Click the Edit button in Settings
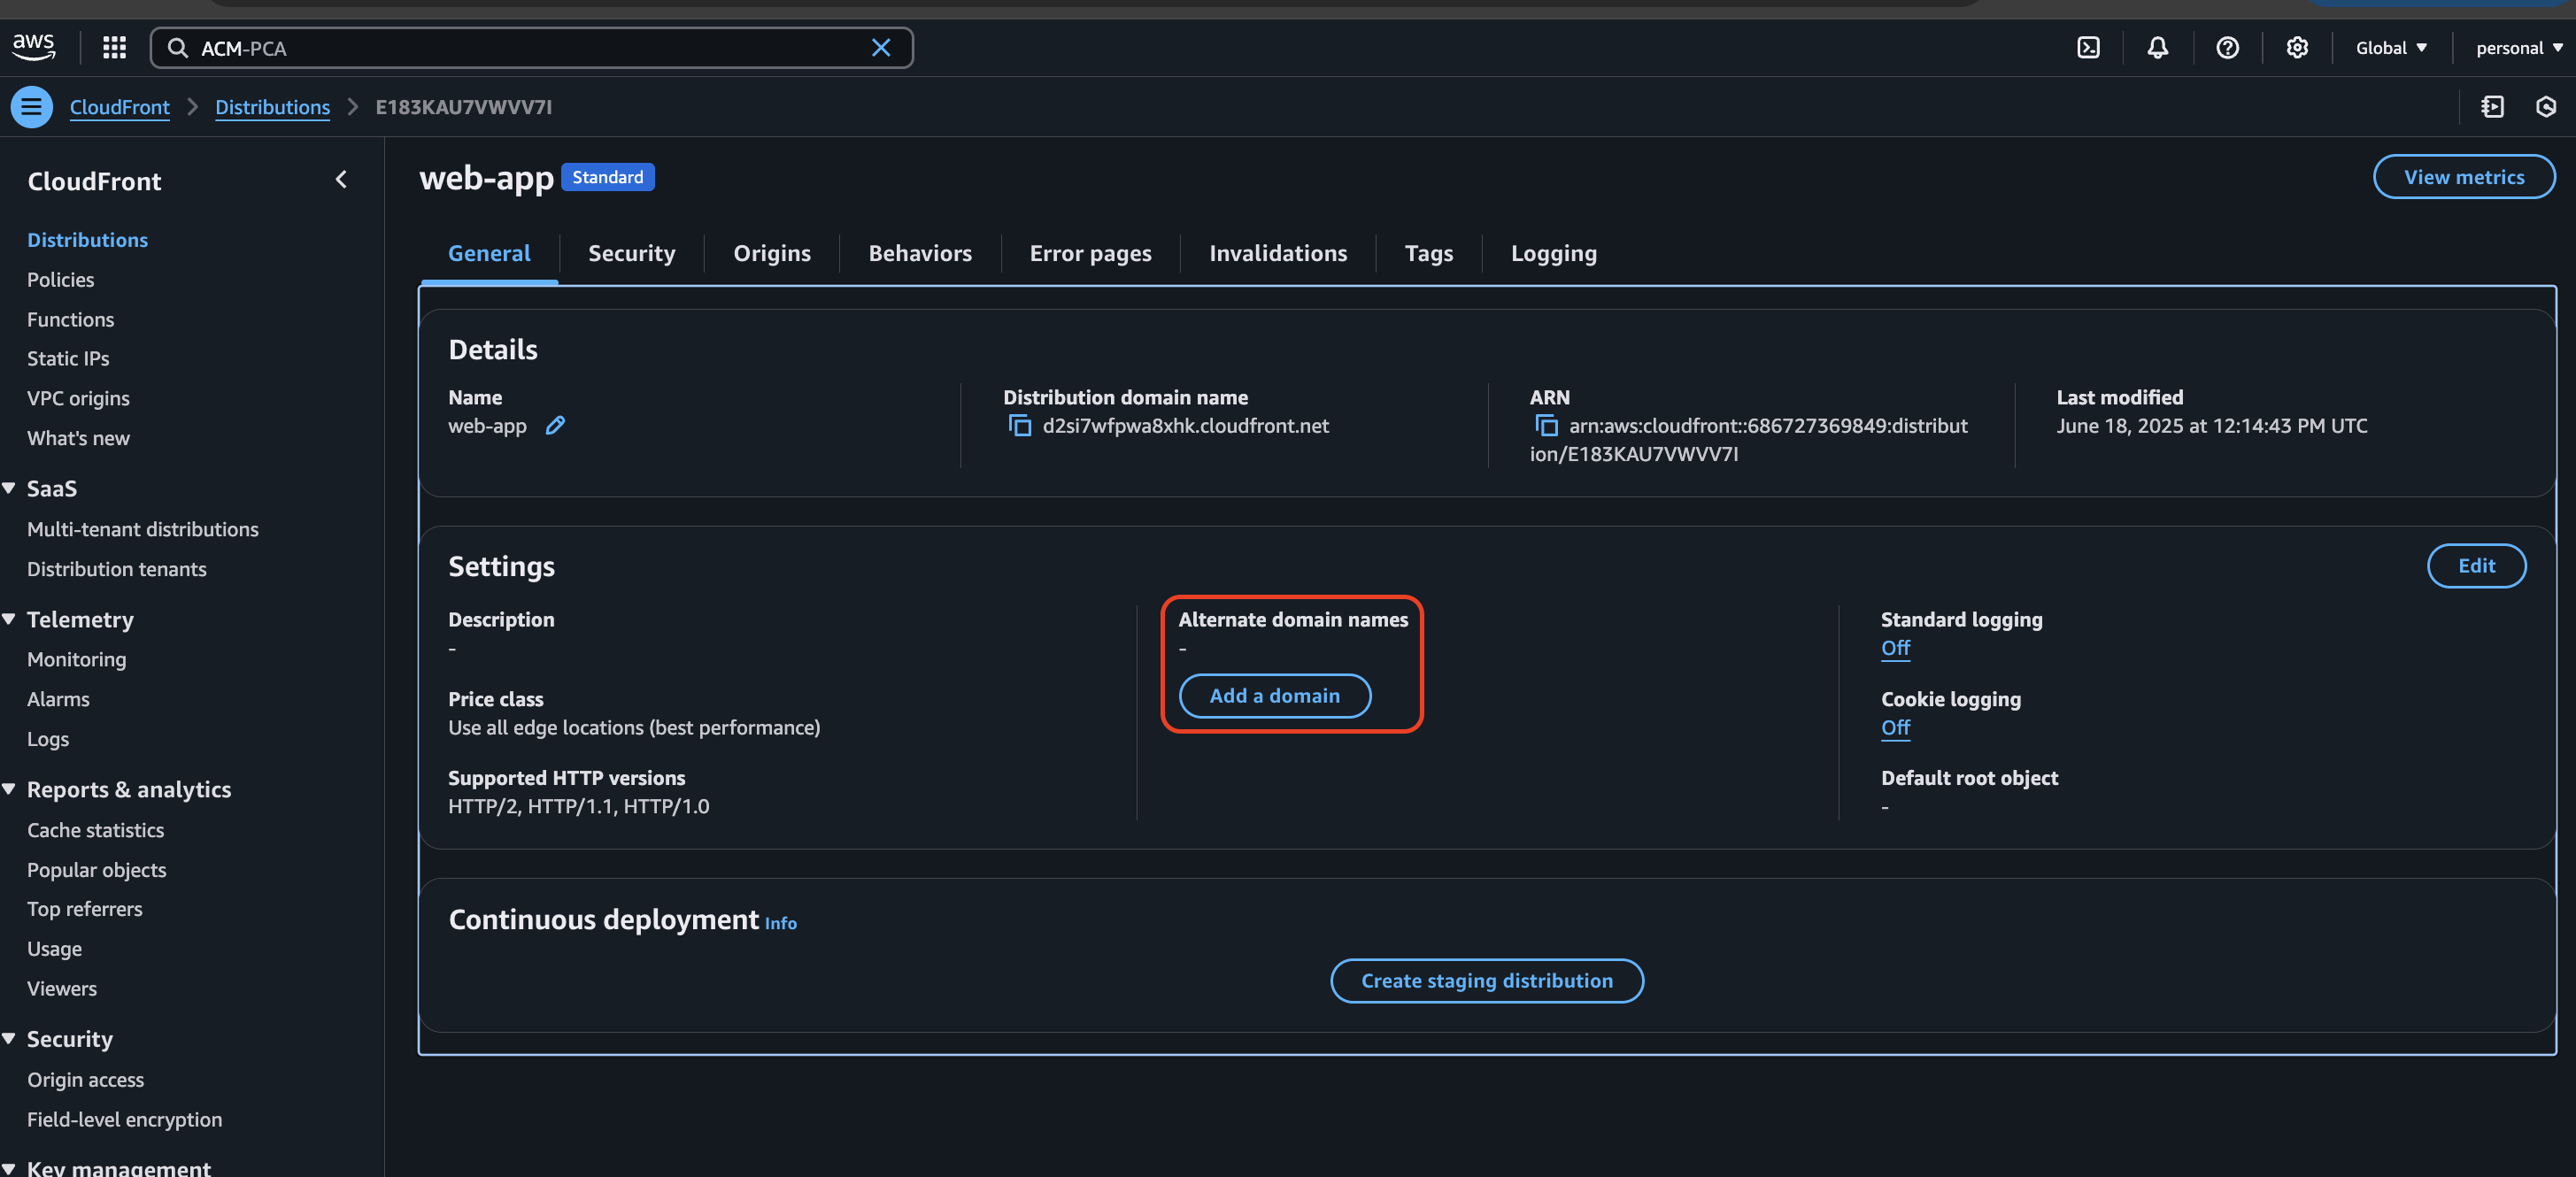The image size is (2576, 1177). point(2476,566)
